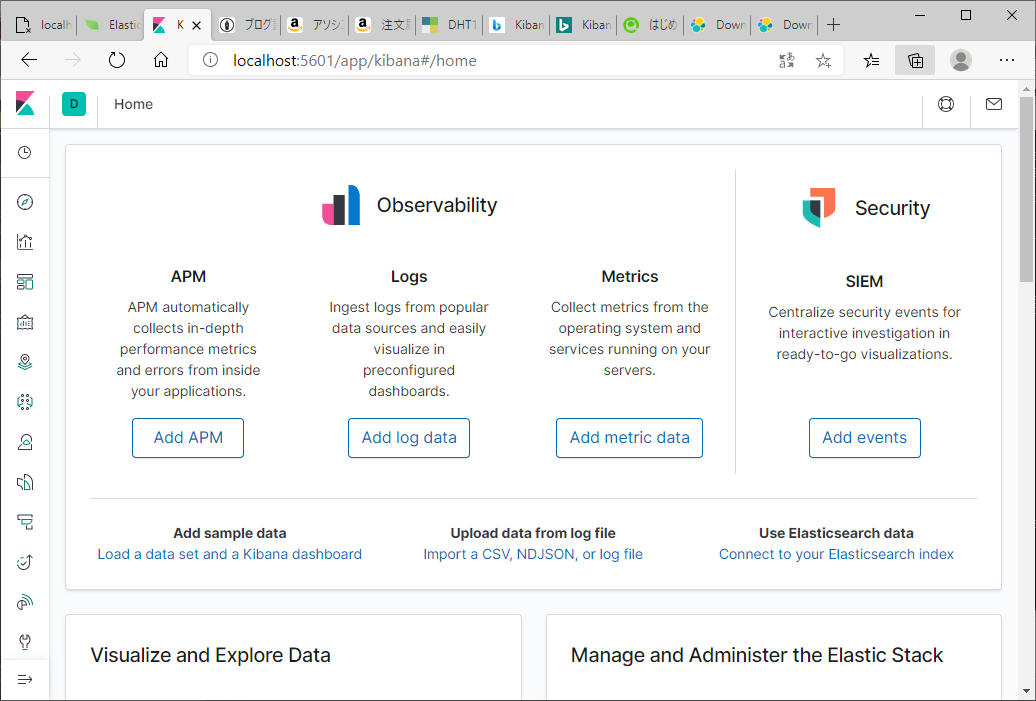The height and width of the screenshot is (701, 1036).
Task: Open Maps via the pin icon
Action: pos(24,362)
